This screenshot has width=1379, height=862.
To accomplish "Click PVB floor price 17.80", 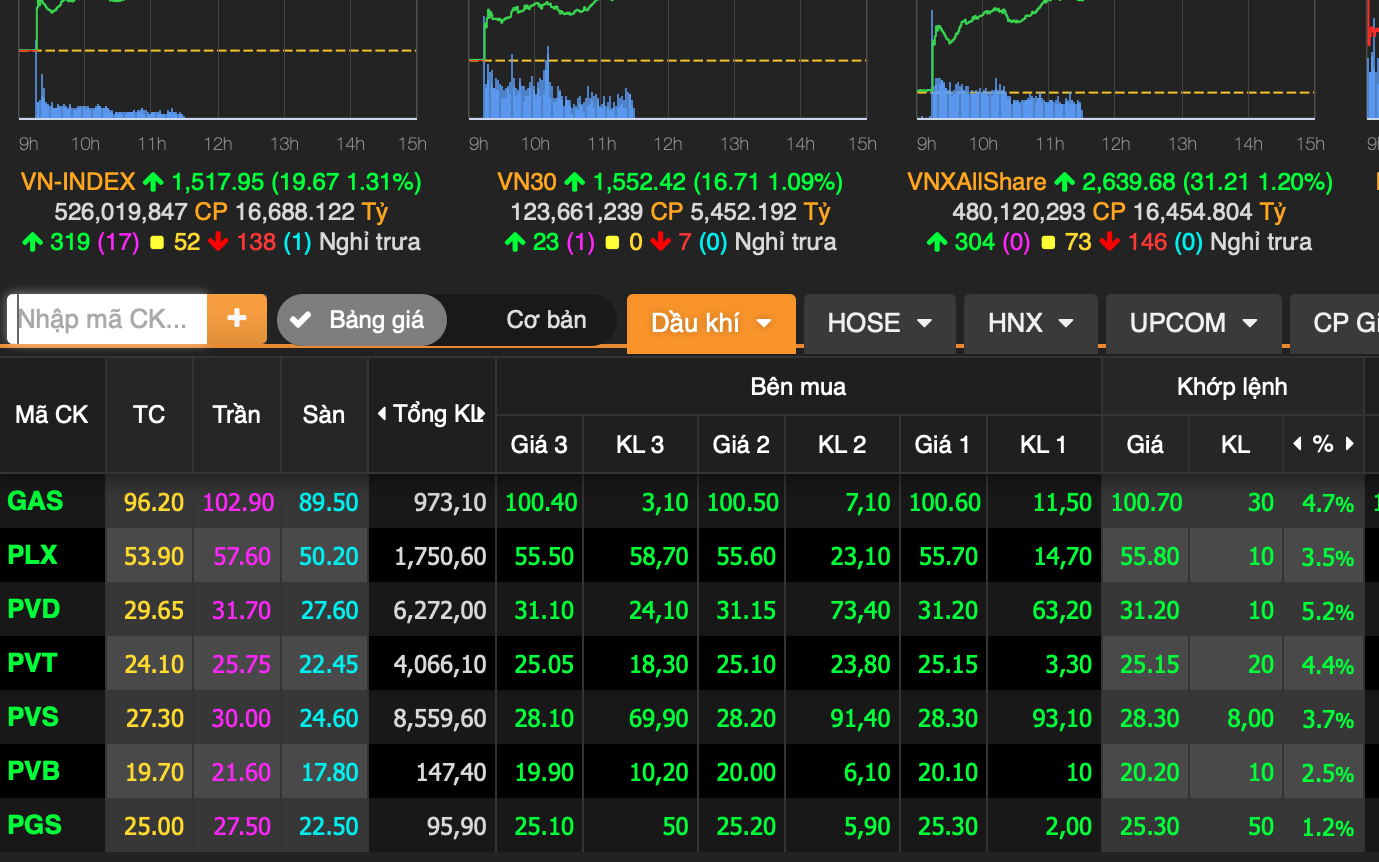I will [x=329, y=772].
